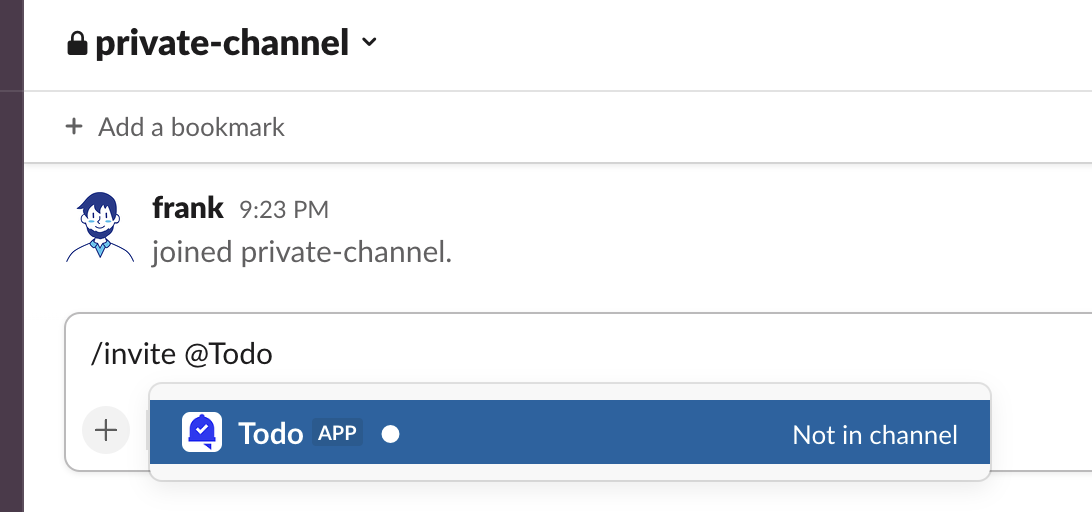The image size is (1092, 512).
Task: Click the plus icon beside Add a bookmark
Action: [x=73, y=127]
